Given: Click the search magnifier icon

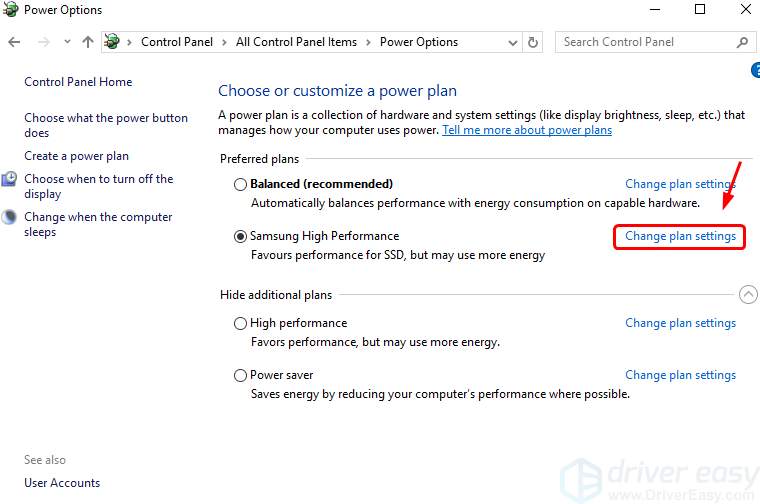Looking at the screenshot, I should click(x=742, y=42).
